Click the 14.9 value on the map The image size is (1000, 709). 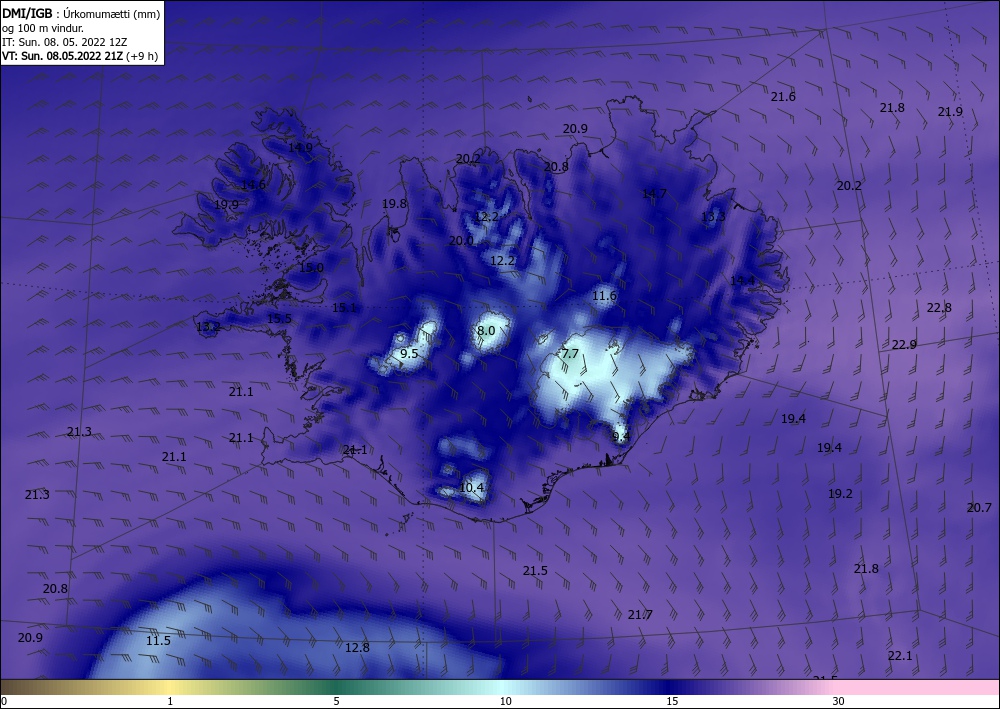coord(300,147)
